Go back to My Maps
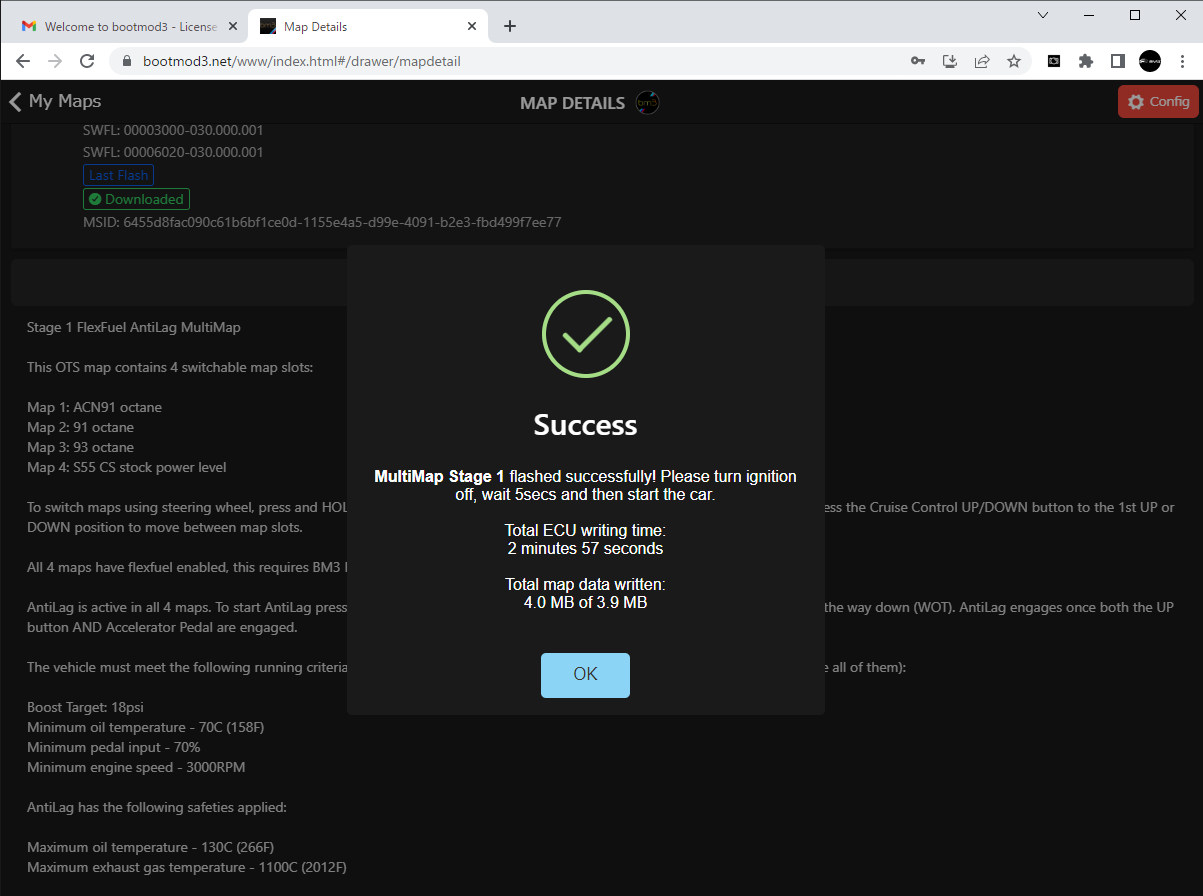The width and height of the screenshot is (1203, 896). click(55, 101)
